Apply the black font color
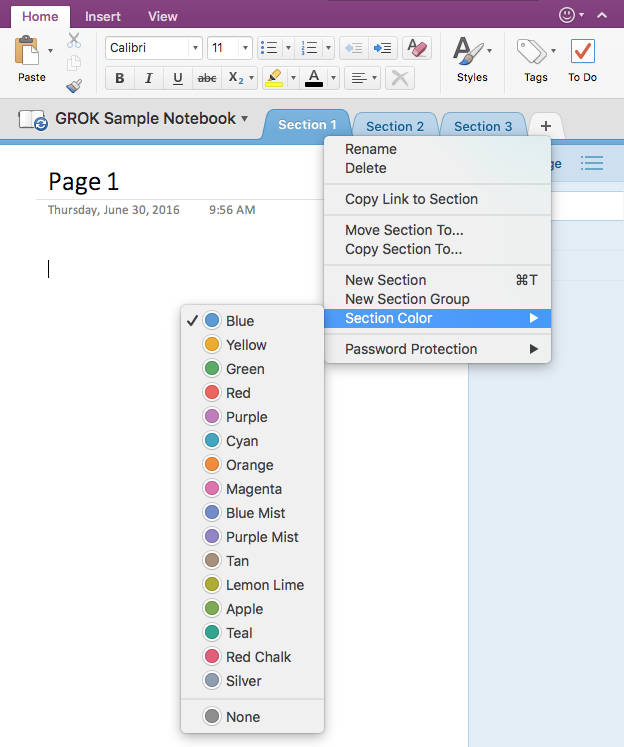Screen dimensions: 624x747 click(x=314, y=78)
